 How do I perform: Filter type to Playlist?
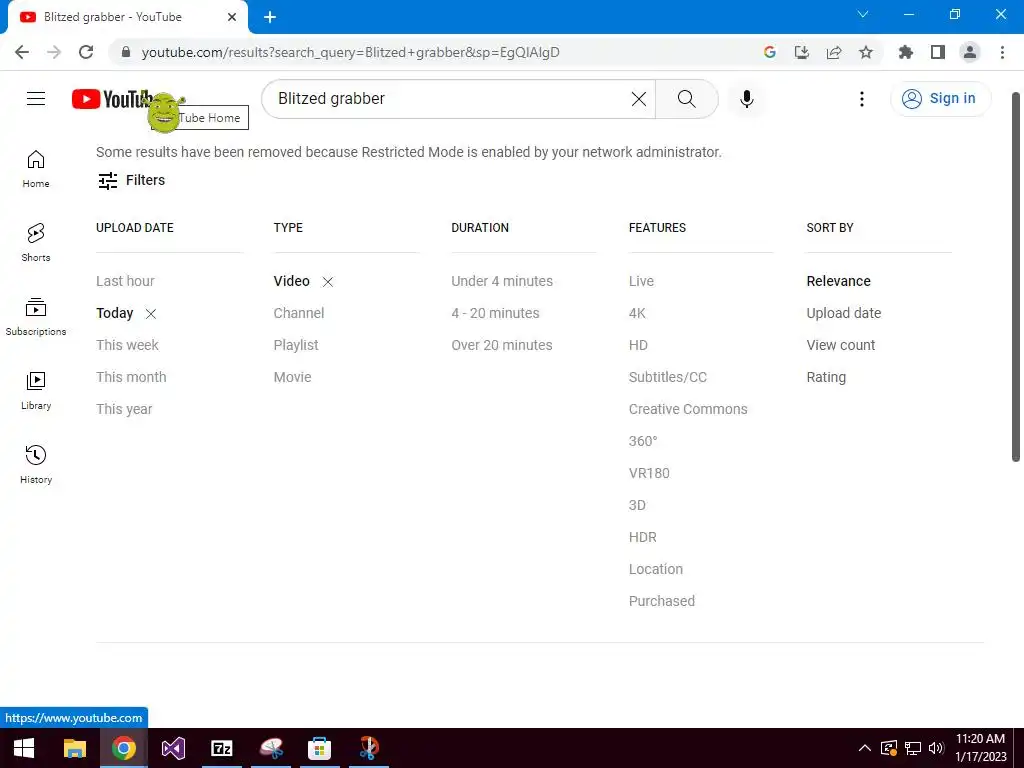click(x=296, y=345)
